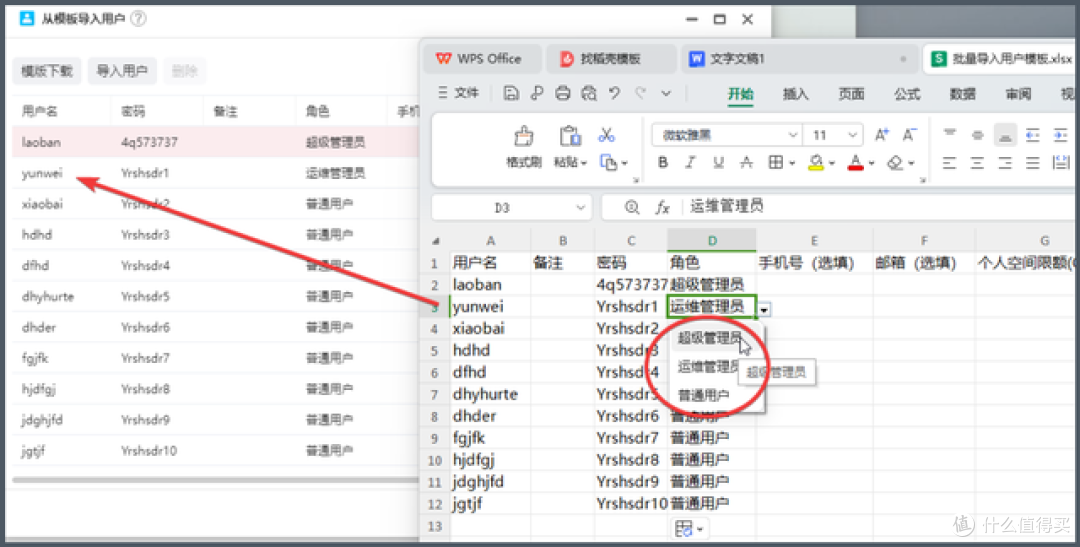The image size is (1080, 547).
Task: Click the fx insert function icon
Action: coord(662,207)
